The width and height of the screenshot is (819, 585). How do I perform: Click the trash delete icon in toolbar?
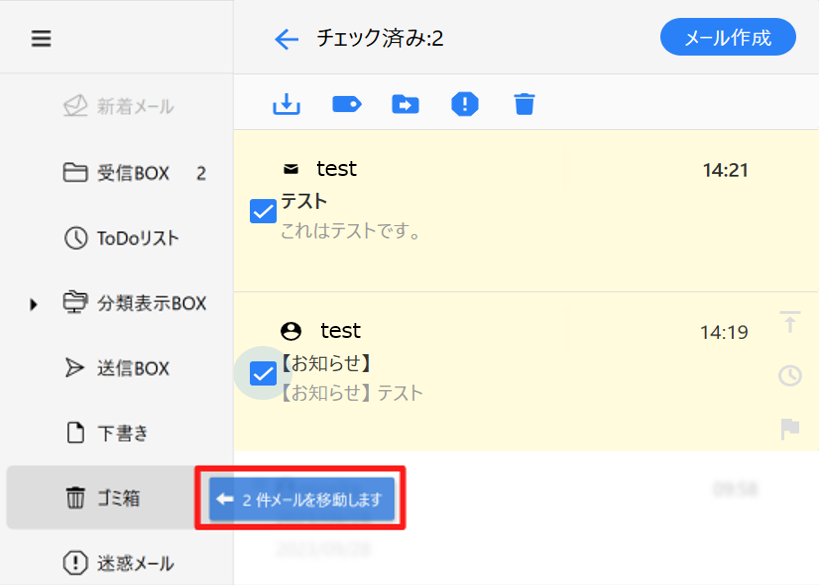click(524, 104)
